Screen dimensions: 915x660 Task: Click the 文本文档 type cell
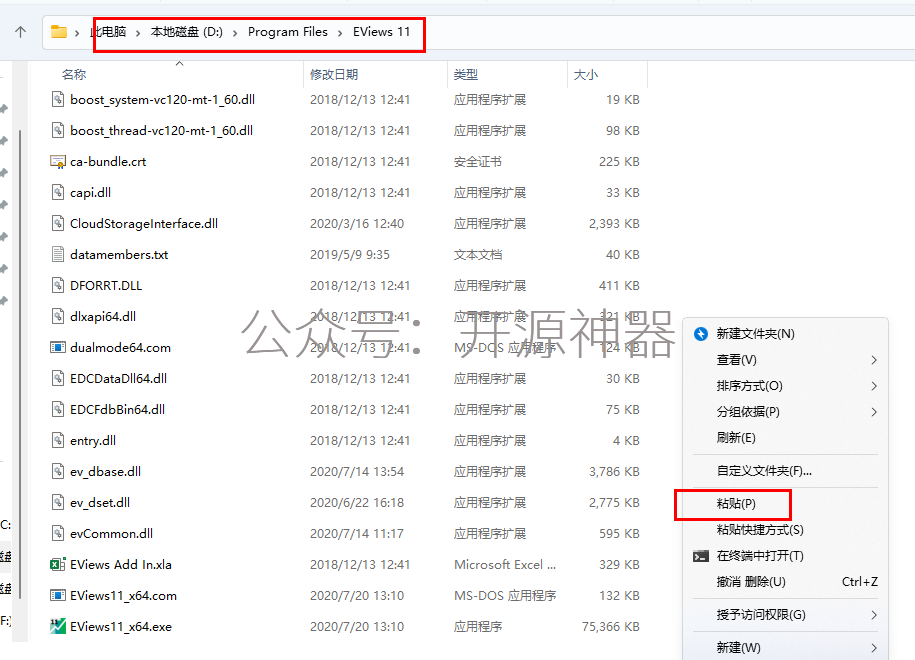[478, 254]
